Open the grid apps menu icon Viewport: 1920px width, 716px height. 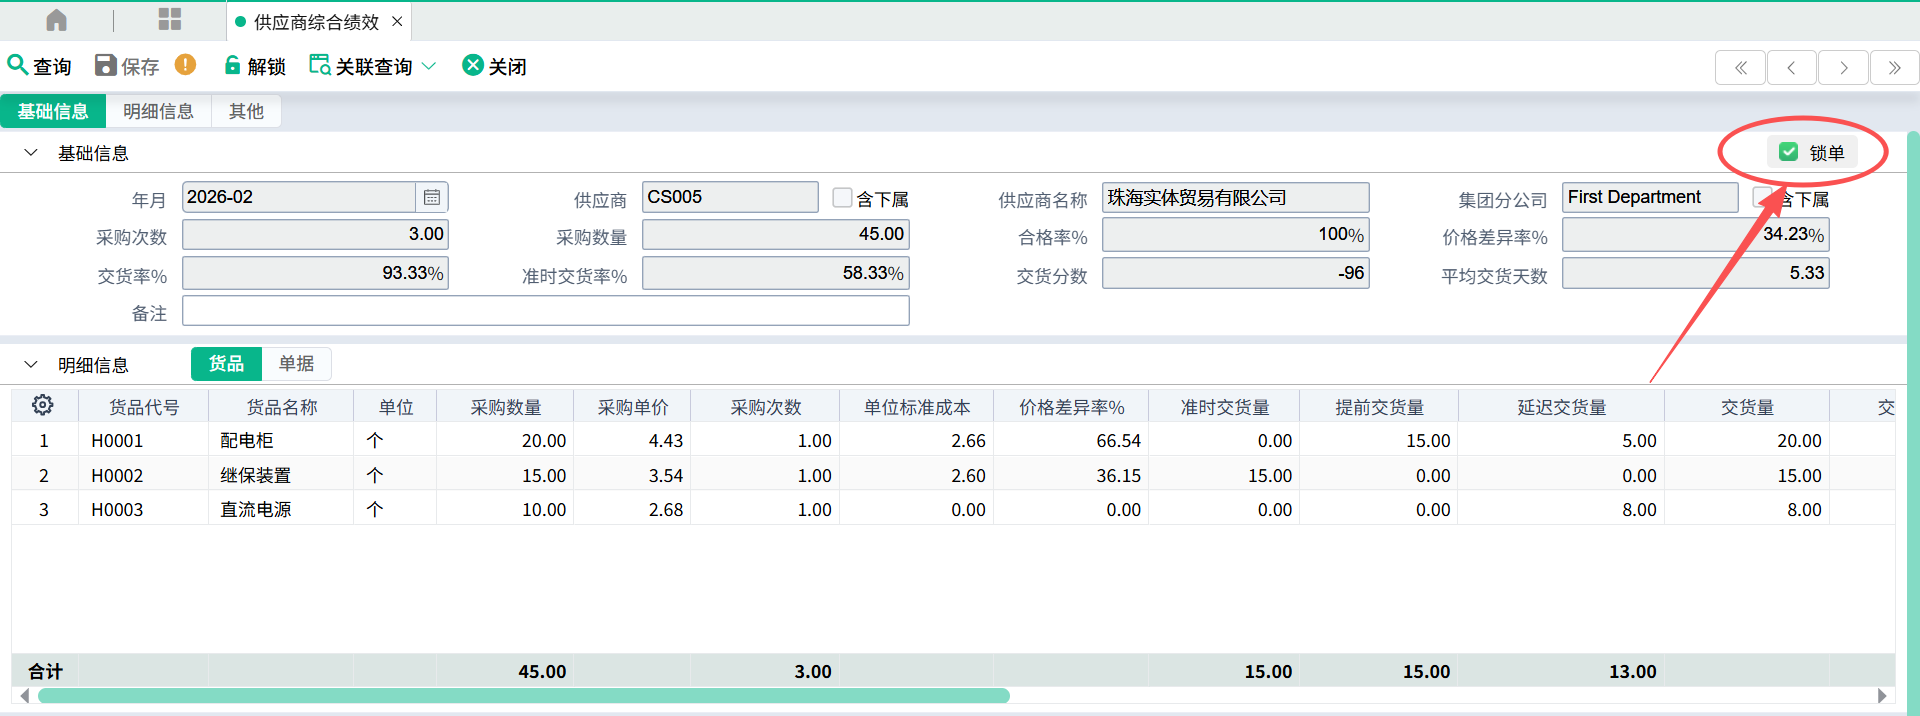coord(170,20)
